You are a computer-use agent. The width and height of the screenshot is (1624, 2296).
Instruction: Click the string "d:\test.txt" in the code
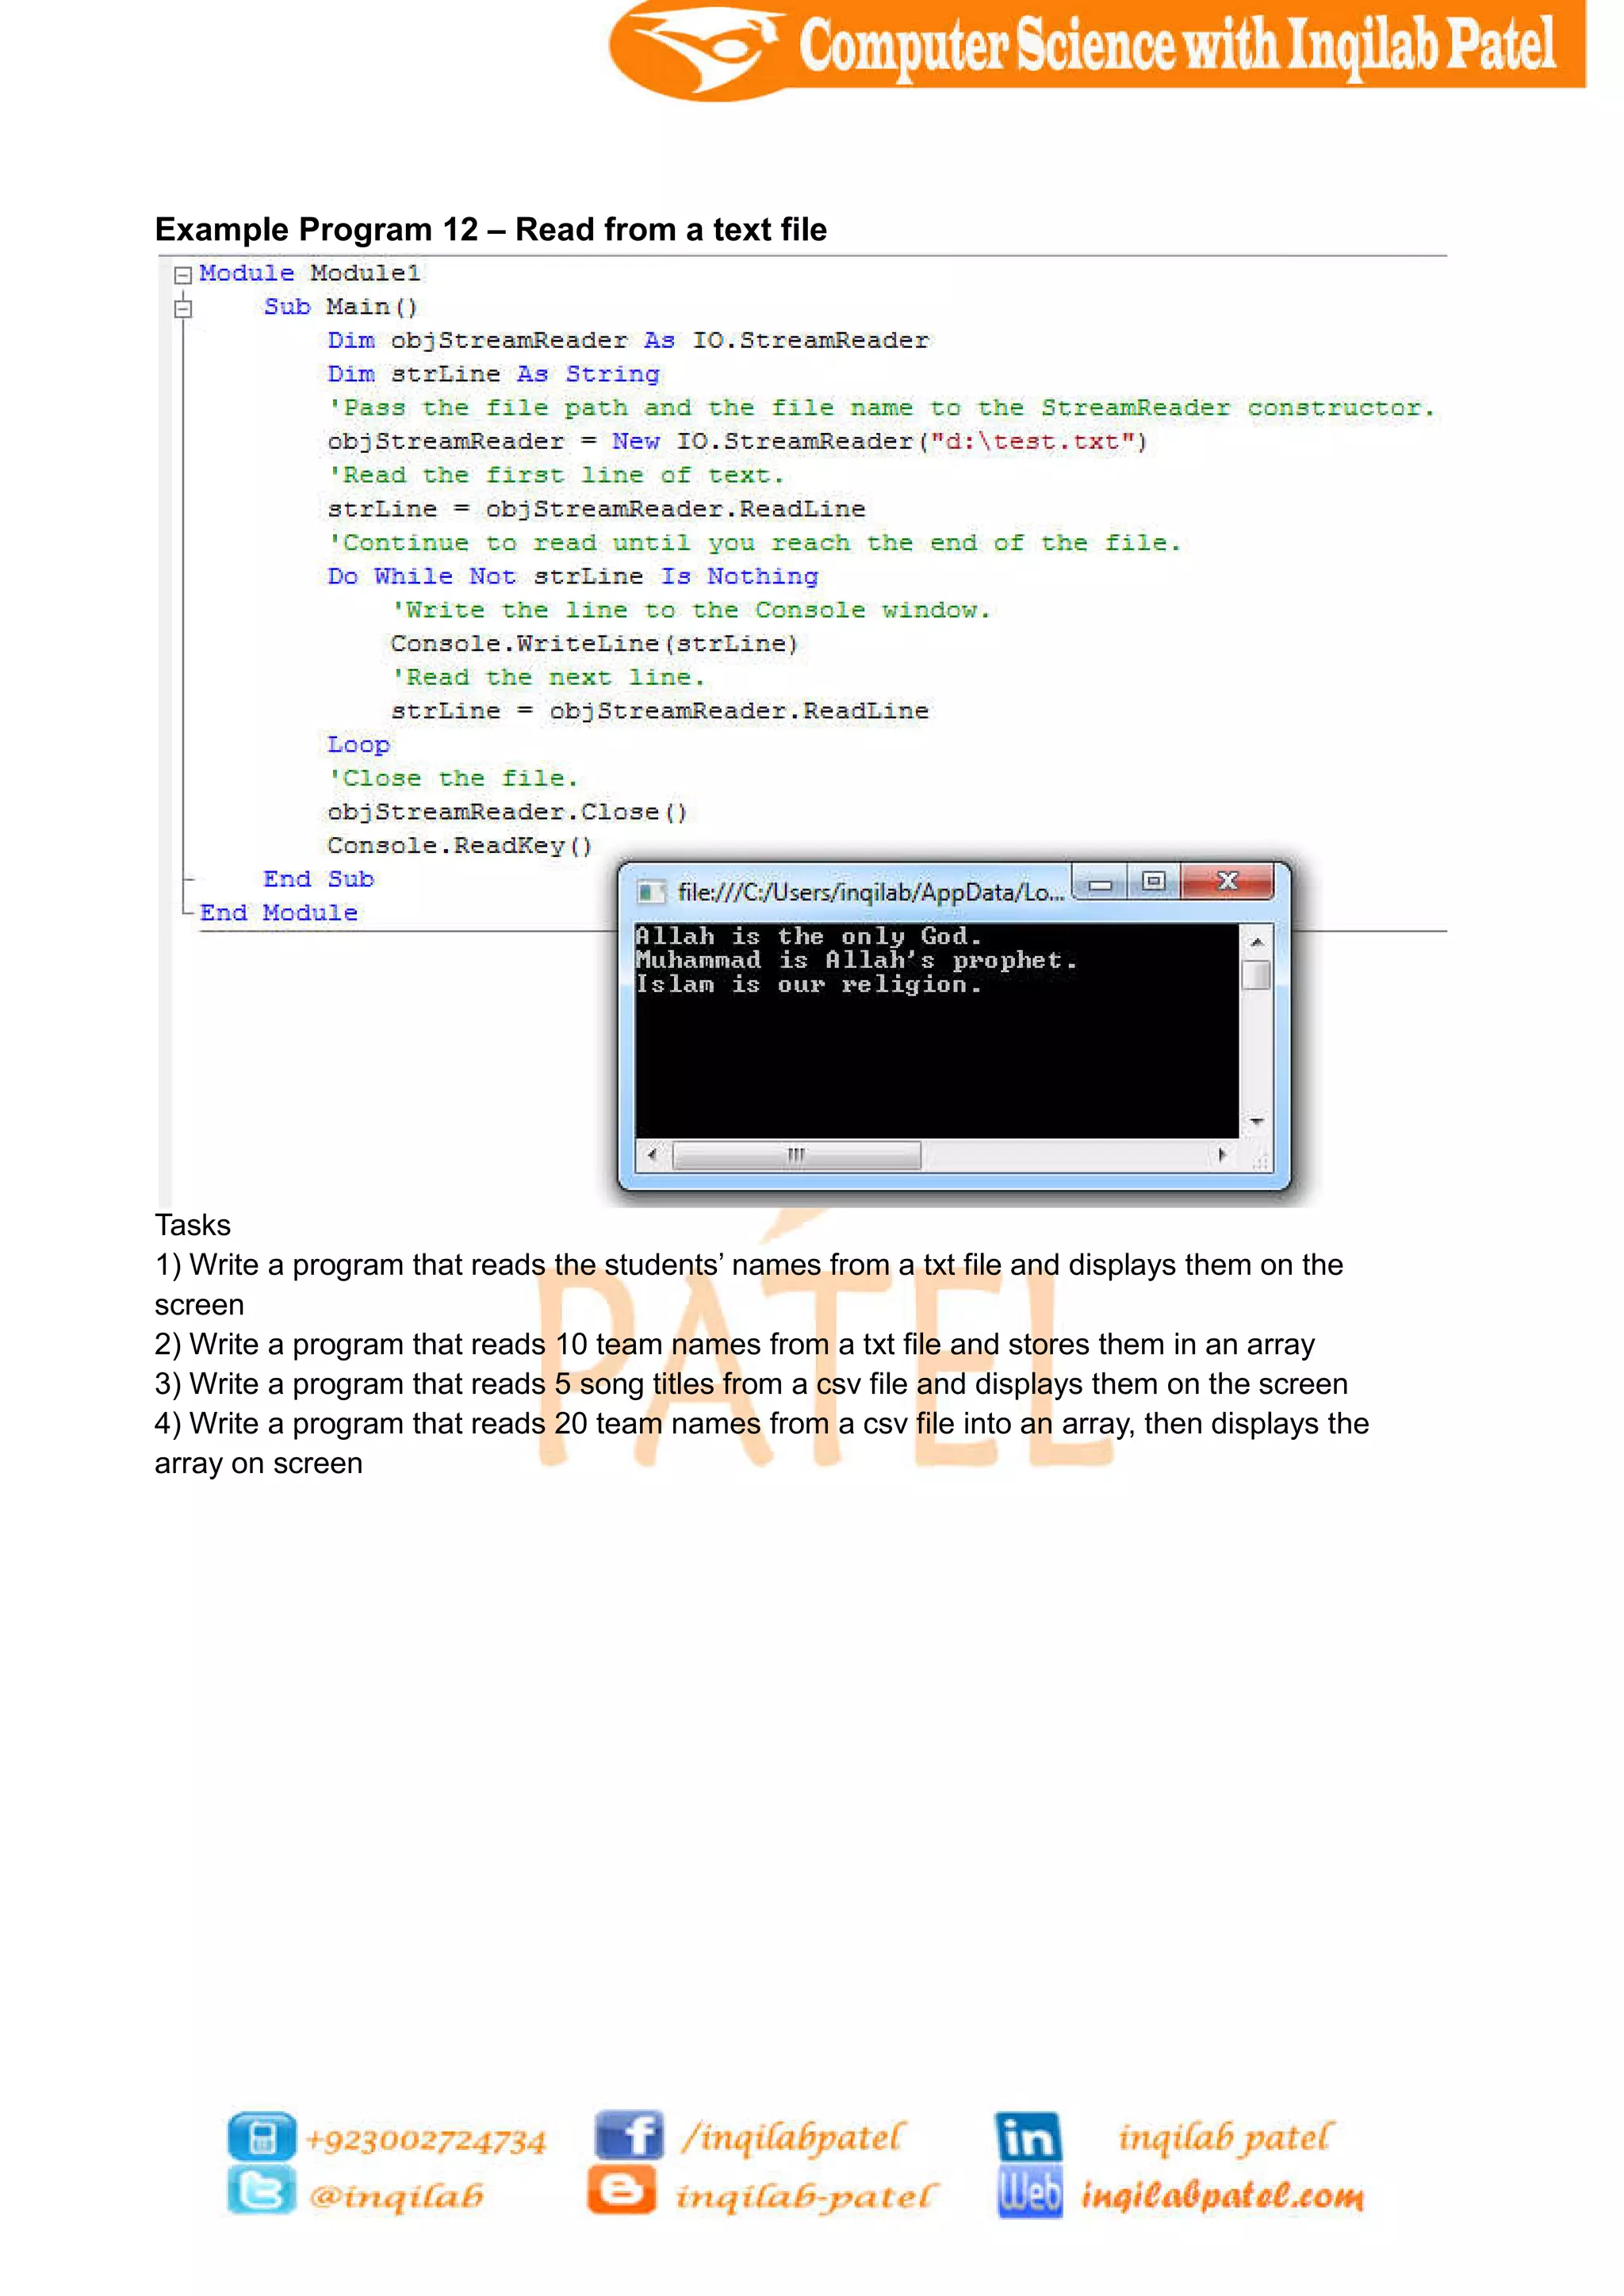(1032, 441)
